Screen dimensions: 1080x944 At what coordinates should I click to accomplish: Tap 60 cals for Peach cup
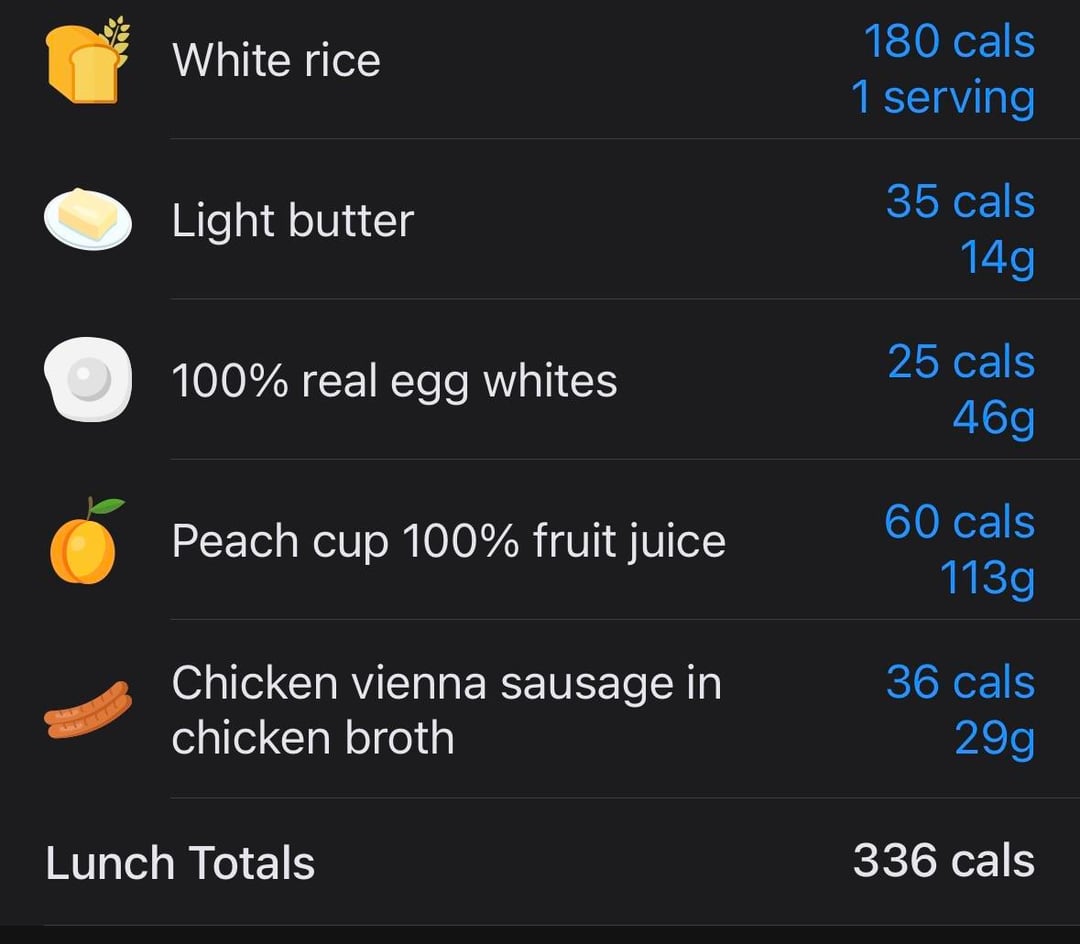click(x=958, y=522)
